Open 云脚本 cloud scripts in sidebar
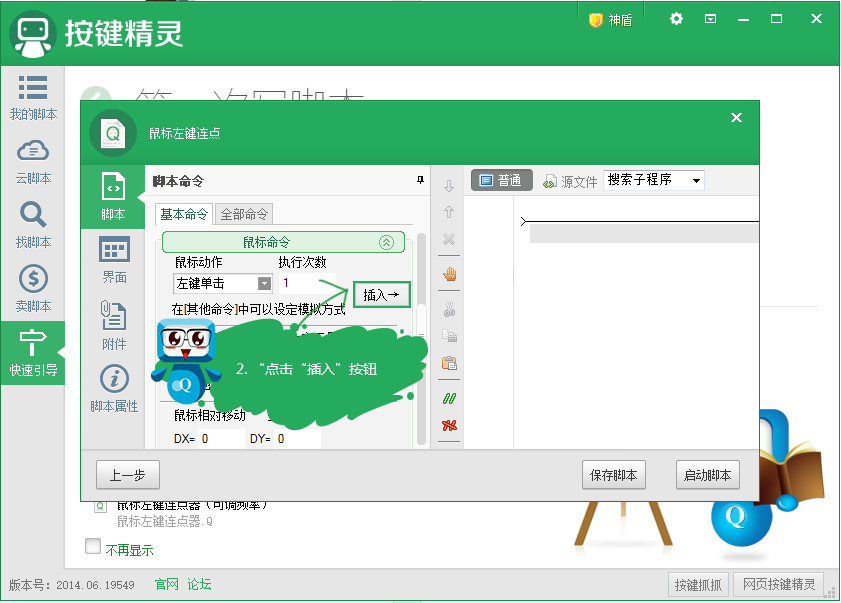 point(32,161)
